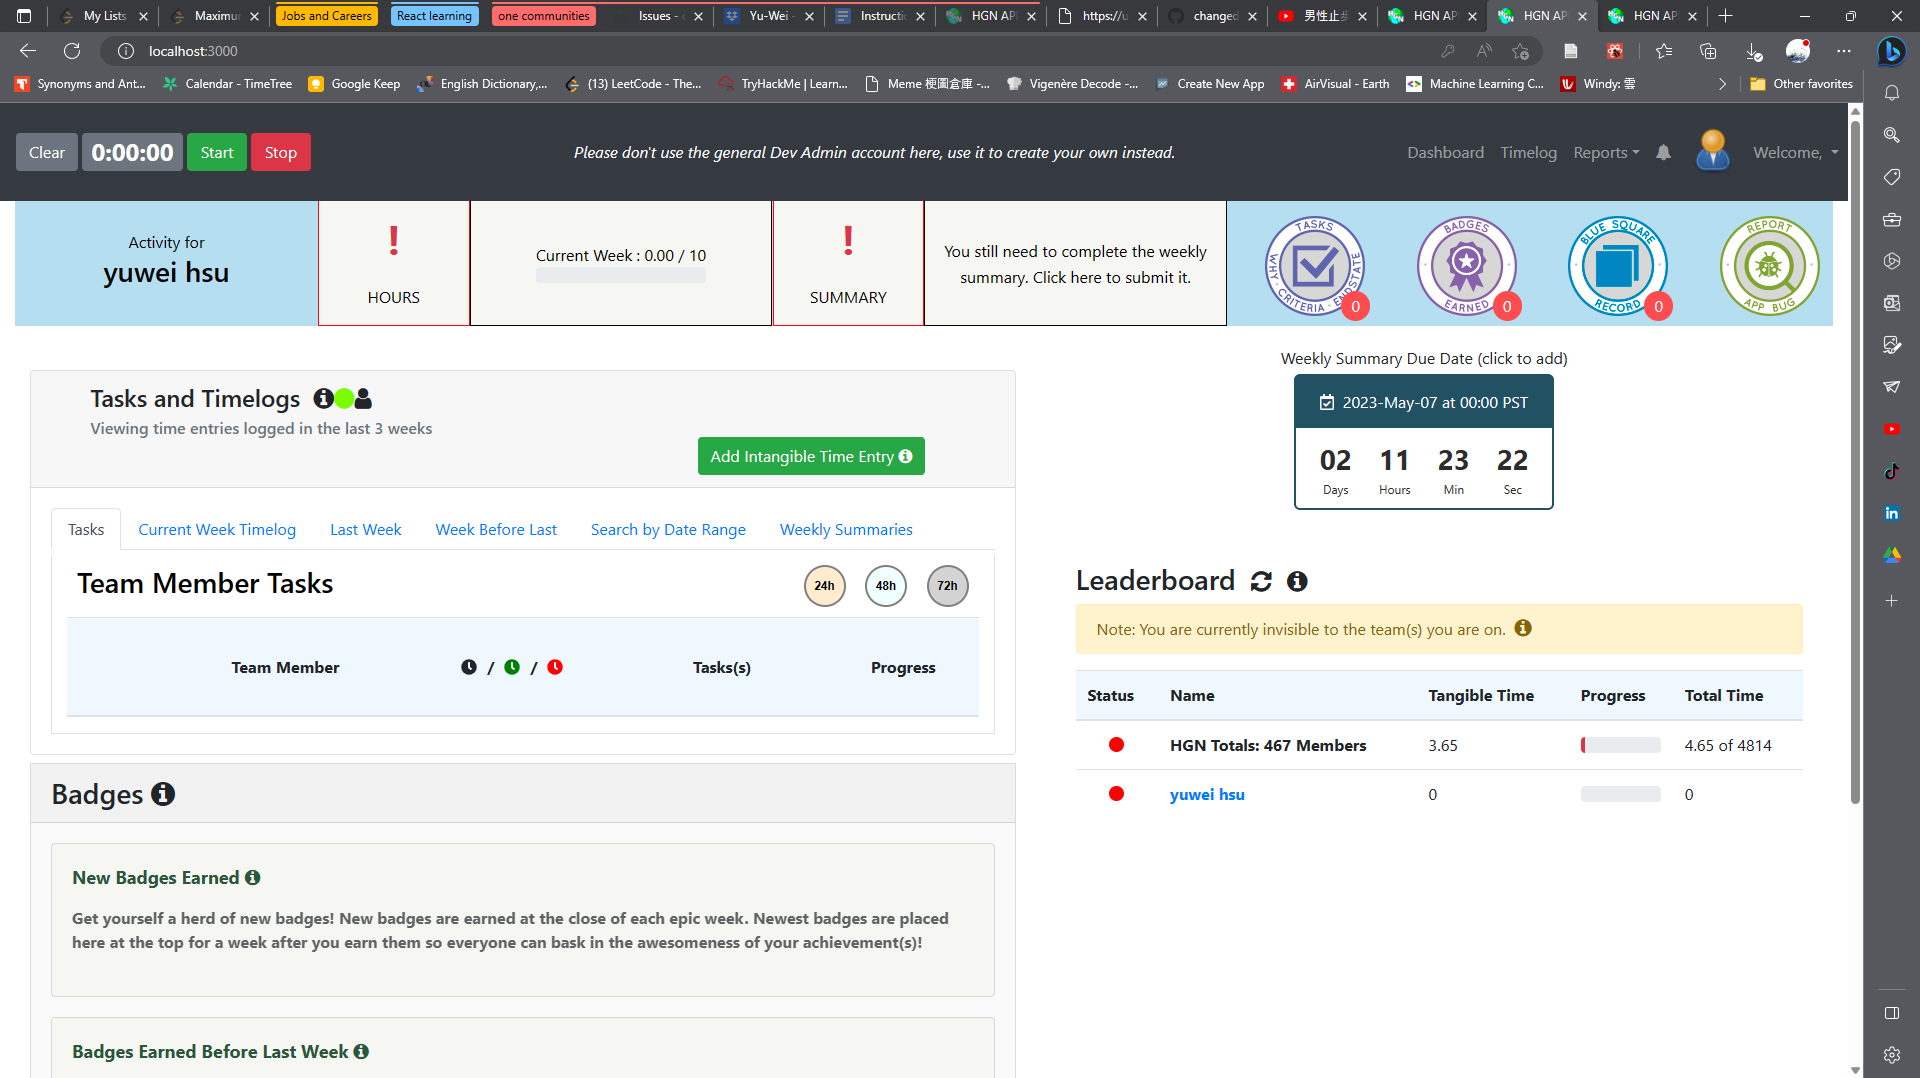The height and width of the screenshot is (1078, 1920).
Task: Click the weekly summary due date box
Action: pyautogui.click(x=1424, y=442)
